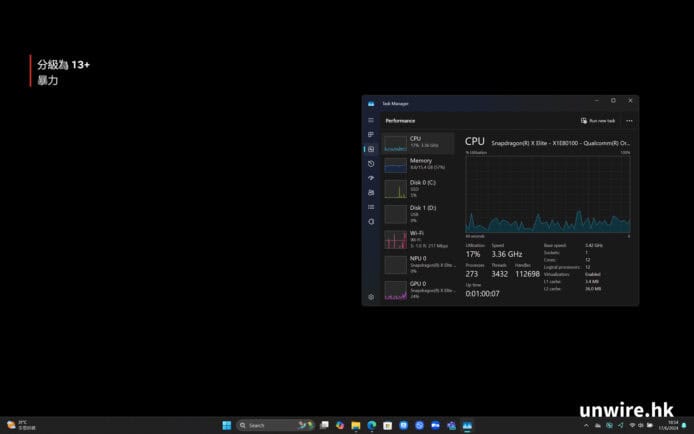Select GPU 0 in performance list

(x=418, y=290)
